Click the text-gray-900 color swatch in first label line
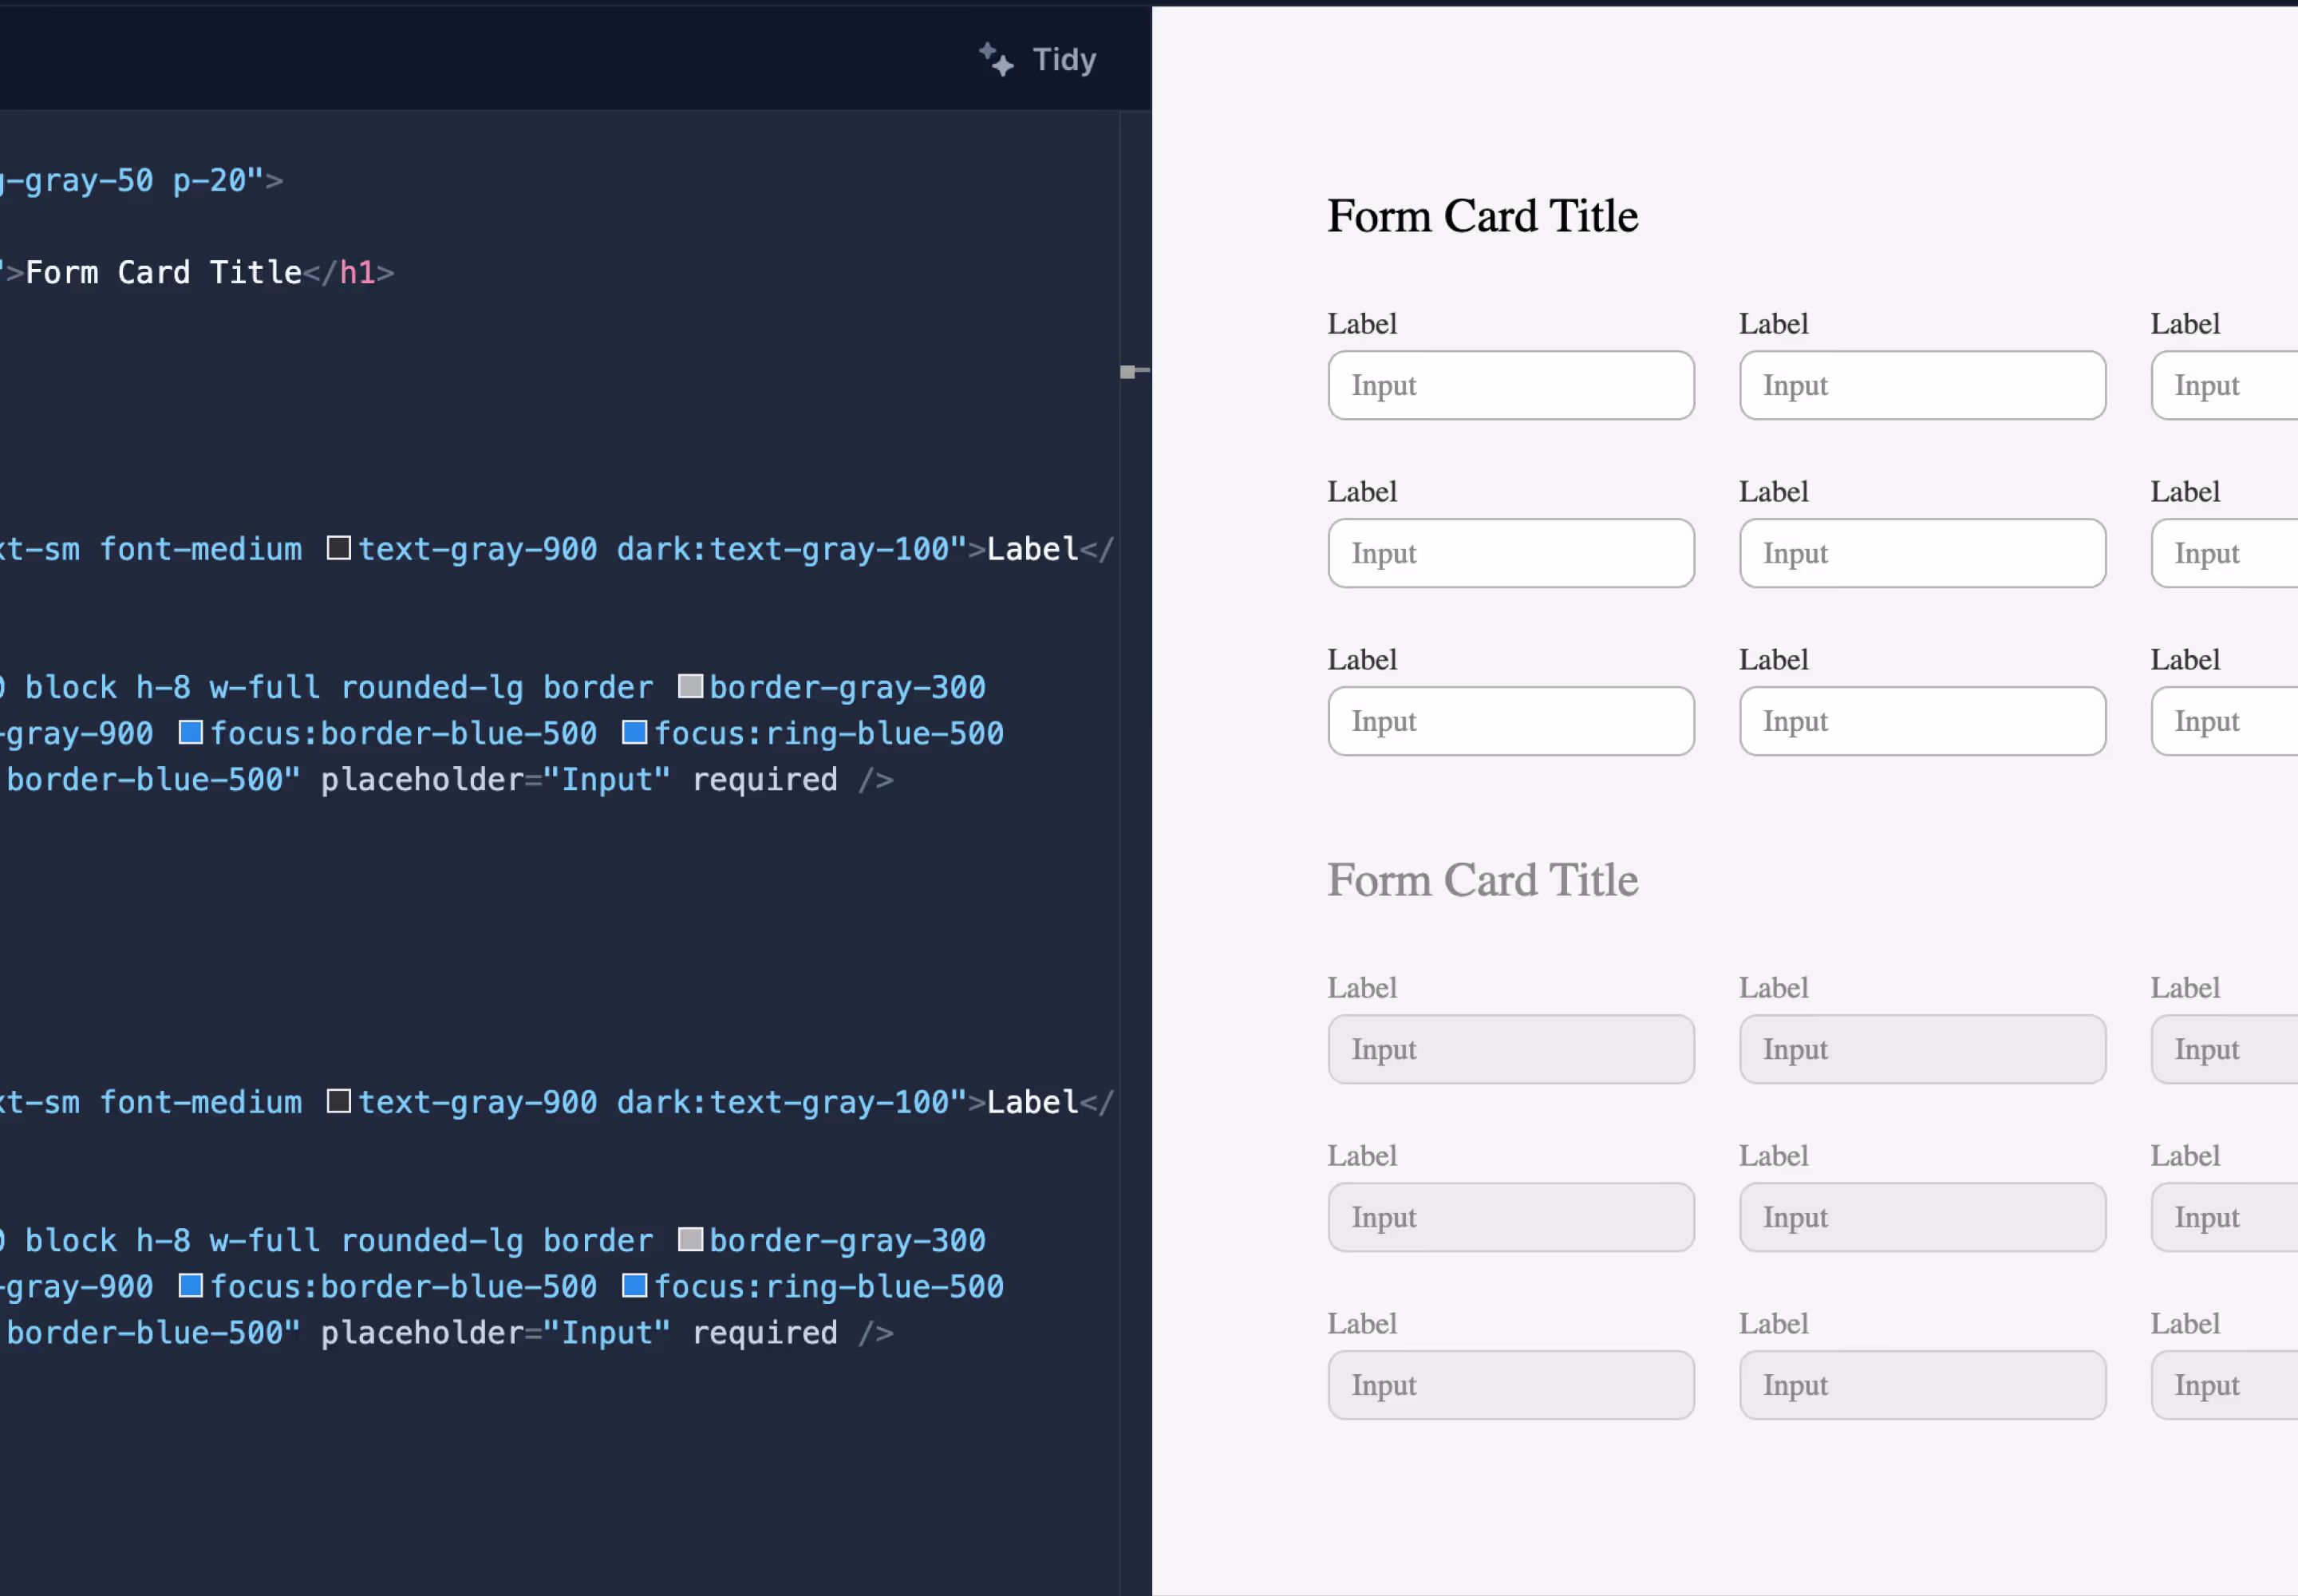2298x1596 pixels. point(339,548)
